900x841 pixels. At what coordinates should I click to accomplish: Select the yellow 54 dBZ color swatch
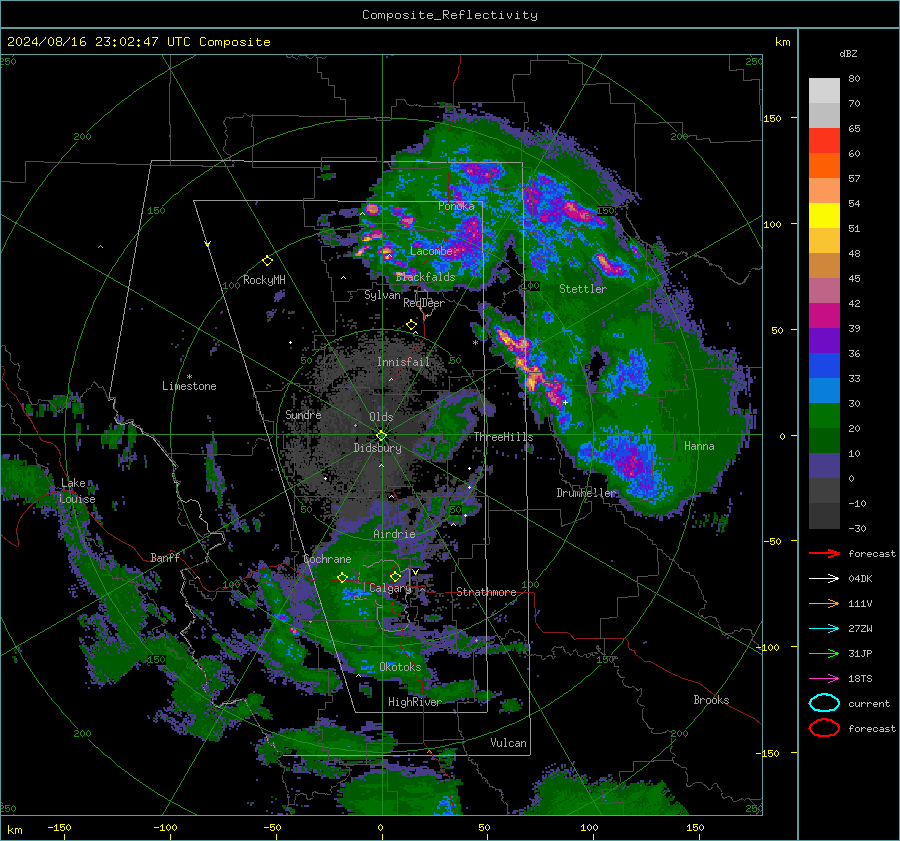824,216
